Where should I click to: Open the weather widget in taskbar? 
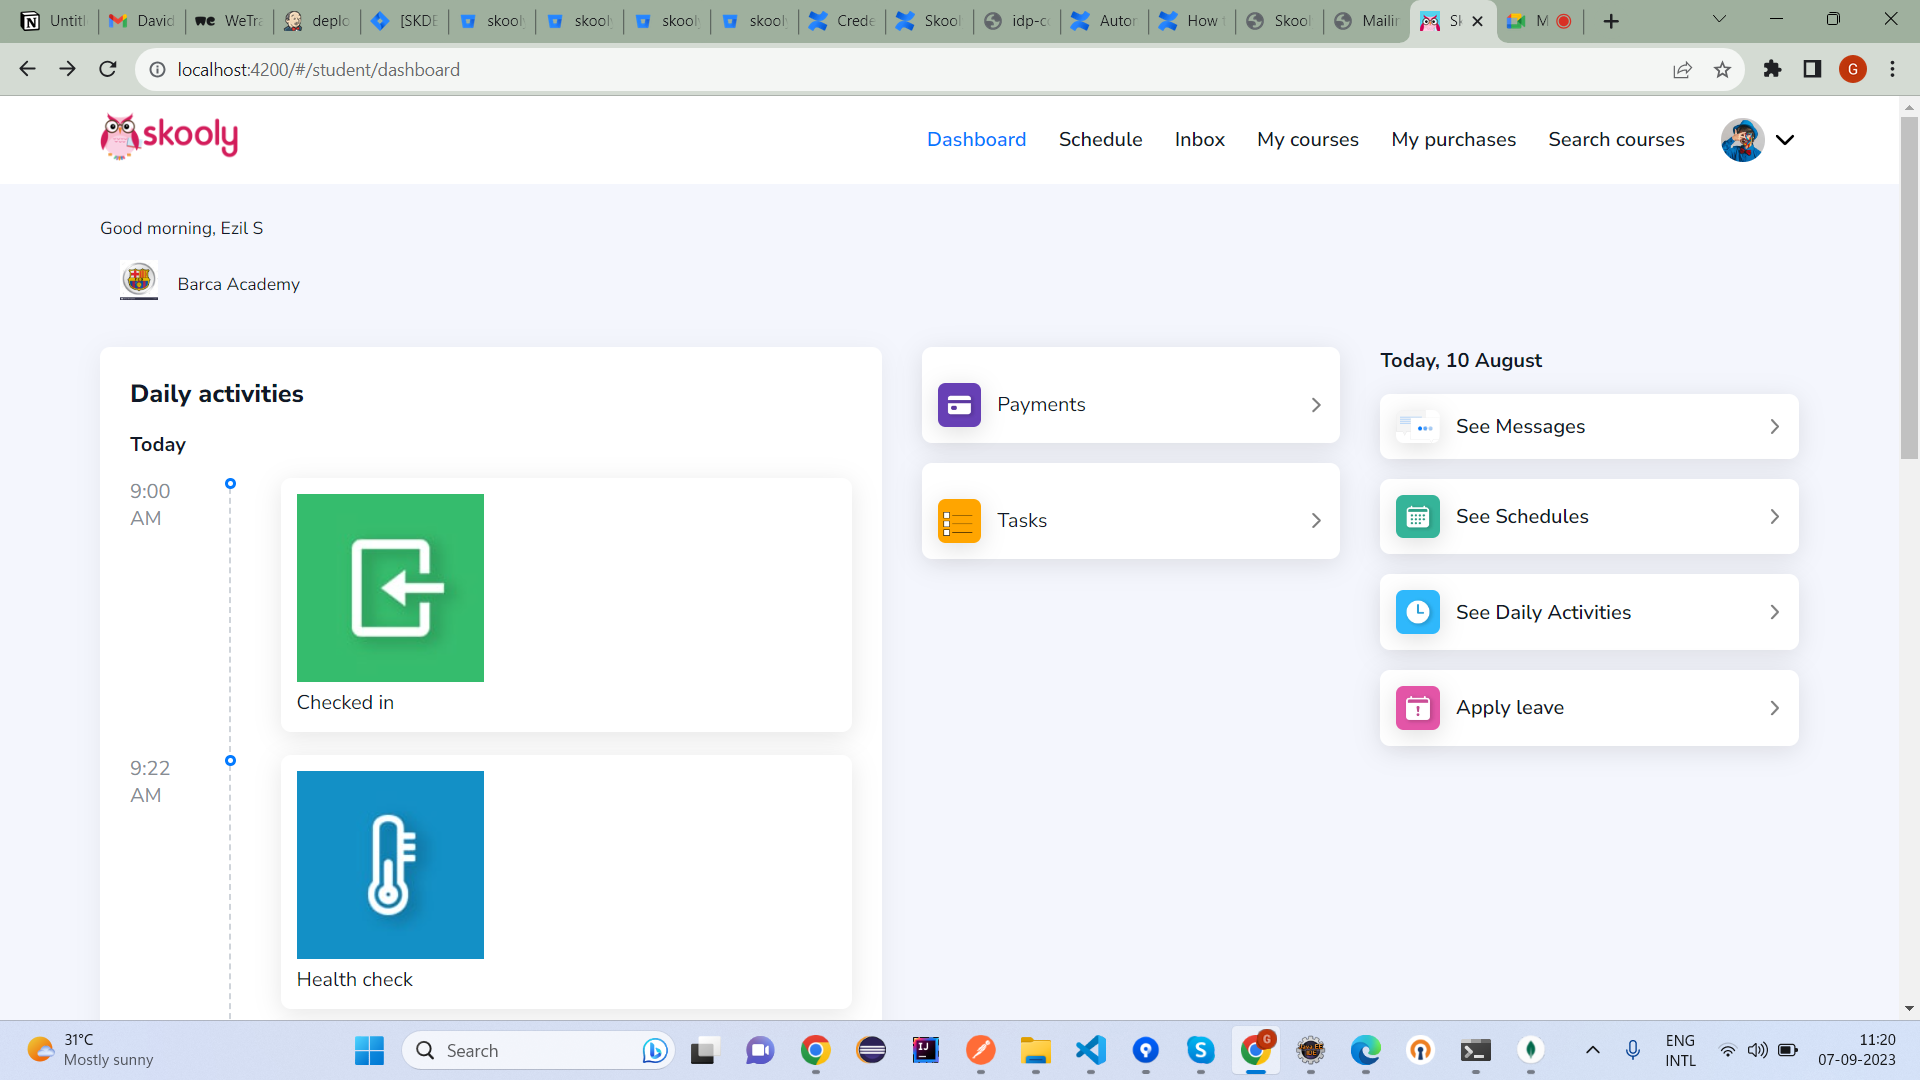[x=90, y=1050]
